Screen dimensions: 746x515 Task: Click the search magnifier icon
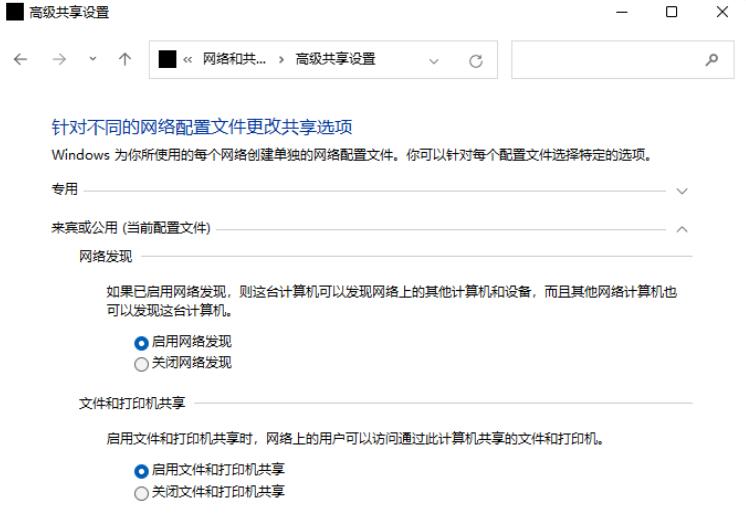712,59
